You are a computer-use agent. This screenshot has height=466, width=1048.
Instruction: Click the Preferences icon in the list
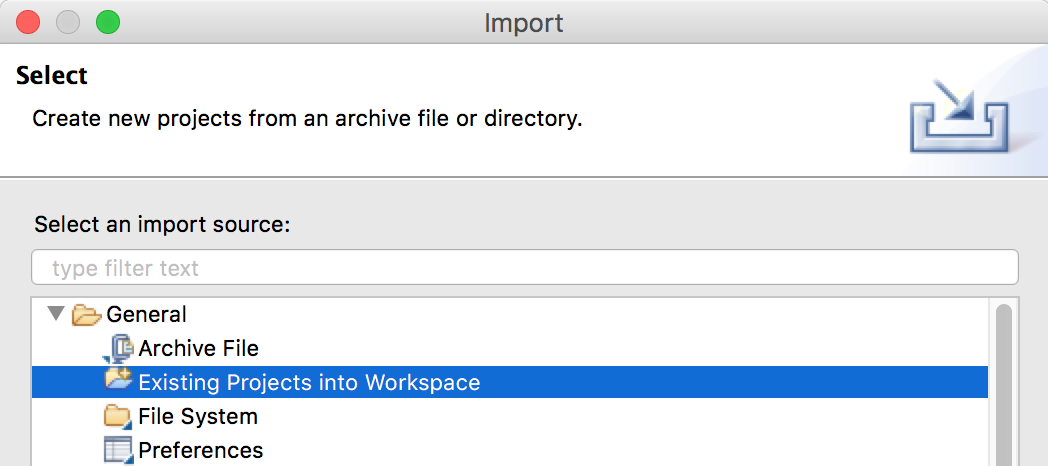119,450
